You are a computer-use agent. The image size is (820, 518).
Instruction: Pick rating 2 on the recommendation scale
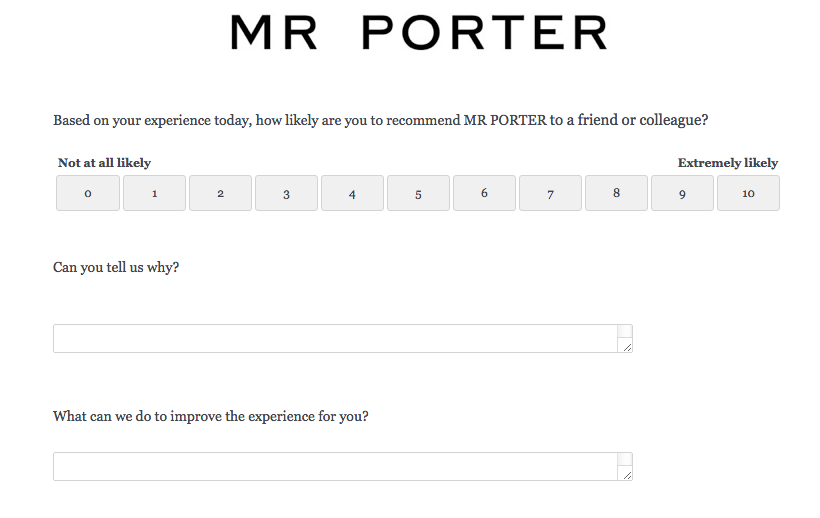click(x=220, y=193)
